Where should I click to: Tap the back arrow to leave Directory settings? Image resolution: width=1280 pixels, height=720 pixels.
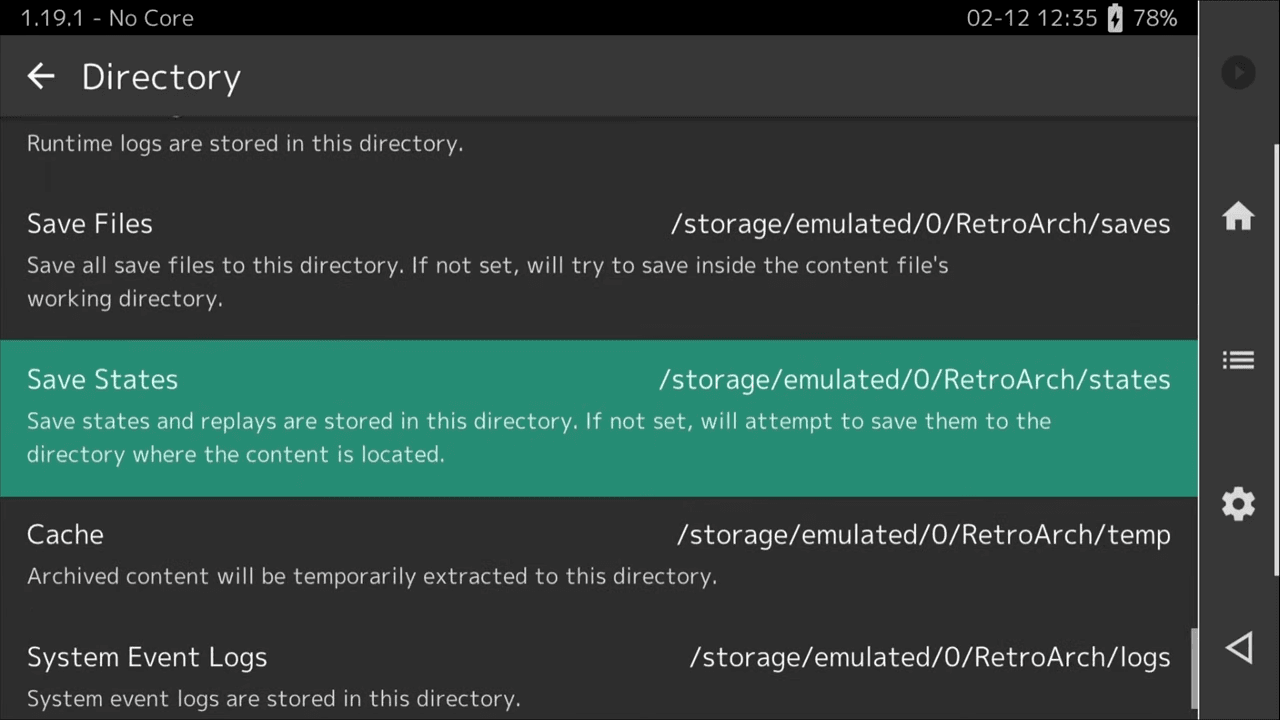click(40, 76)
